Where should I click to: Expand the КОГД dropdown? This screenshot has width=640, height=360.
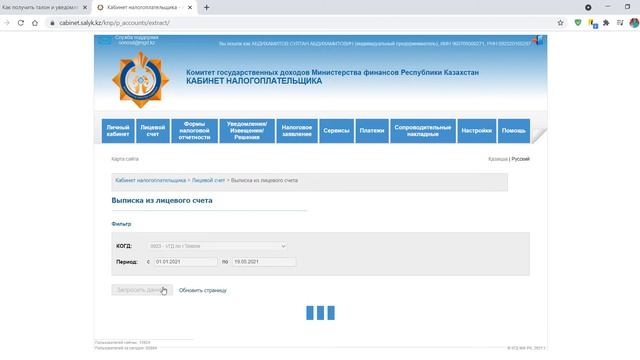coord(217,246)
